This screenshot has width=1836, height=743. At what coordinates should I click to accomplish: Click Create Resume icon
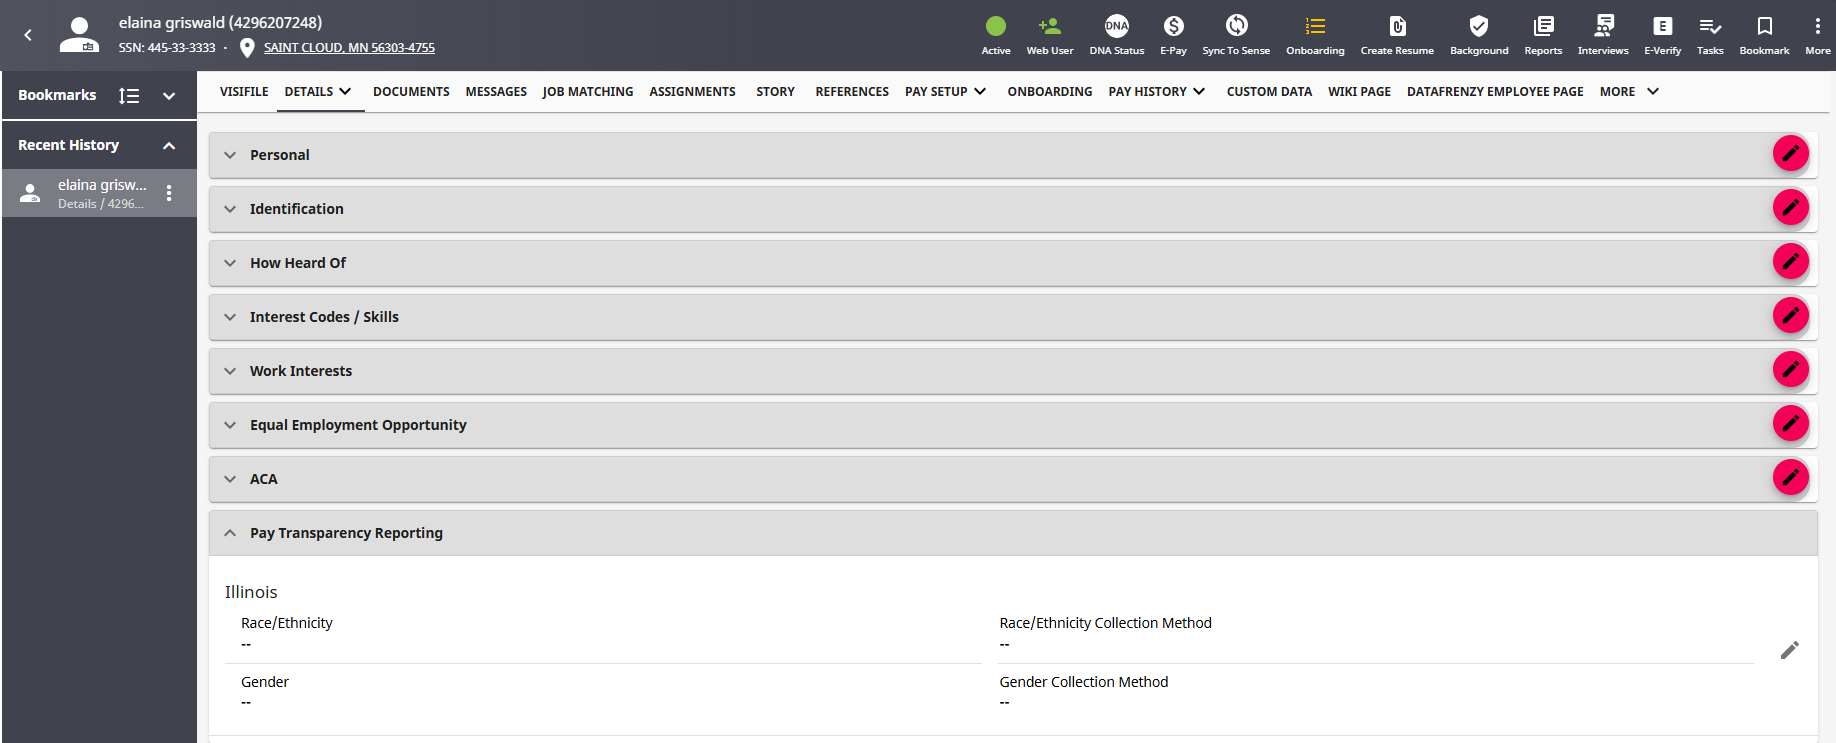1397,26
